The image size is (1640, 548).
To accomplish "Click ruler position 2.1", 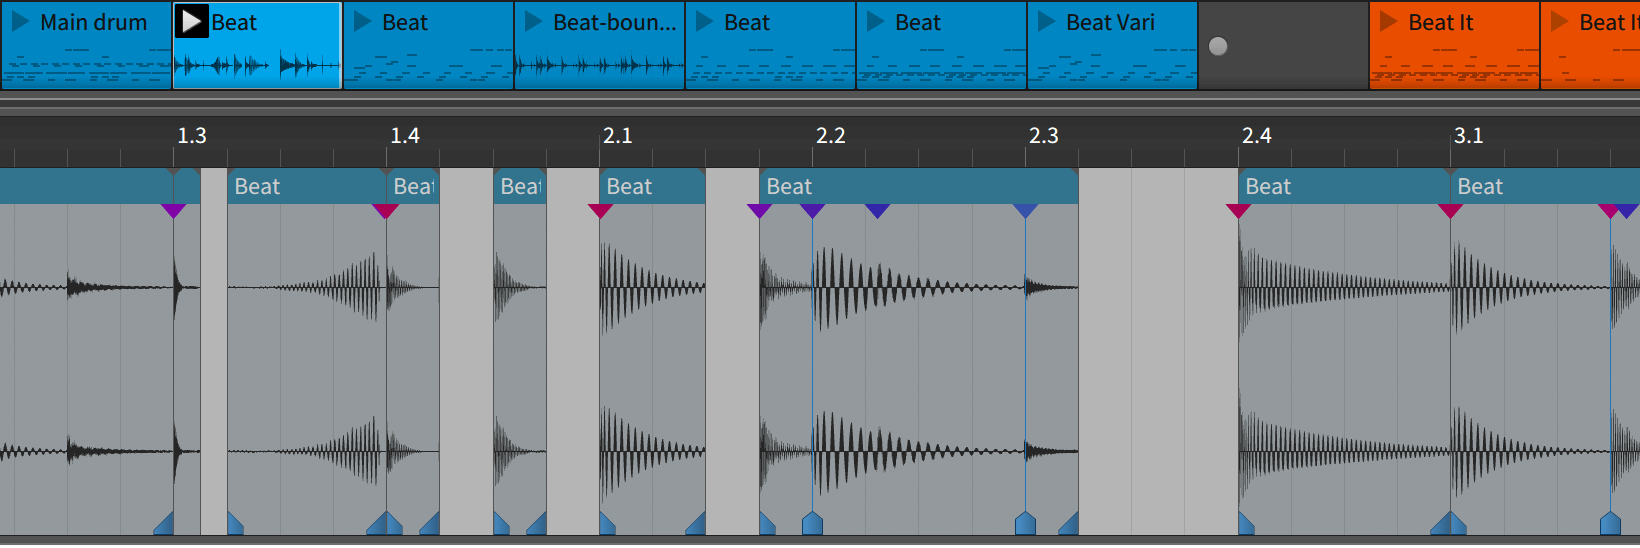I will [618, 136].
